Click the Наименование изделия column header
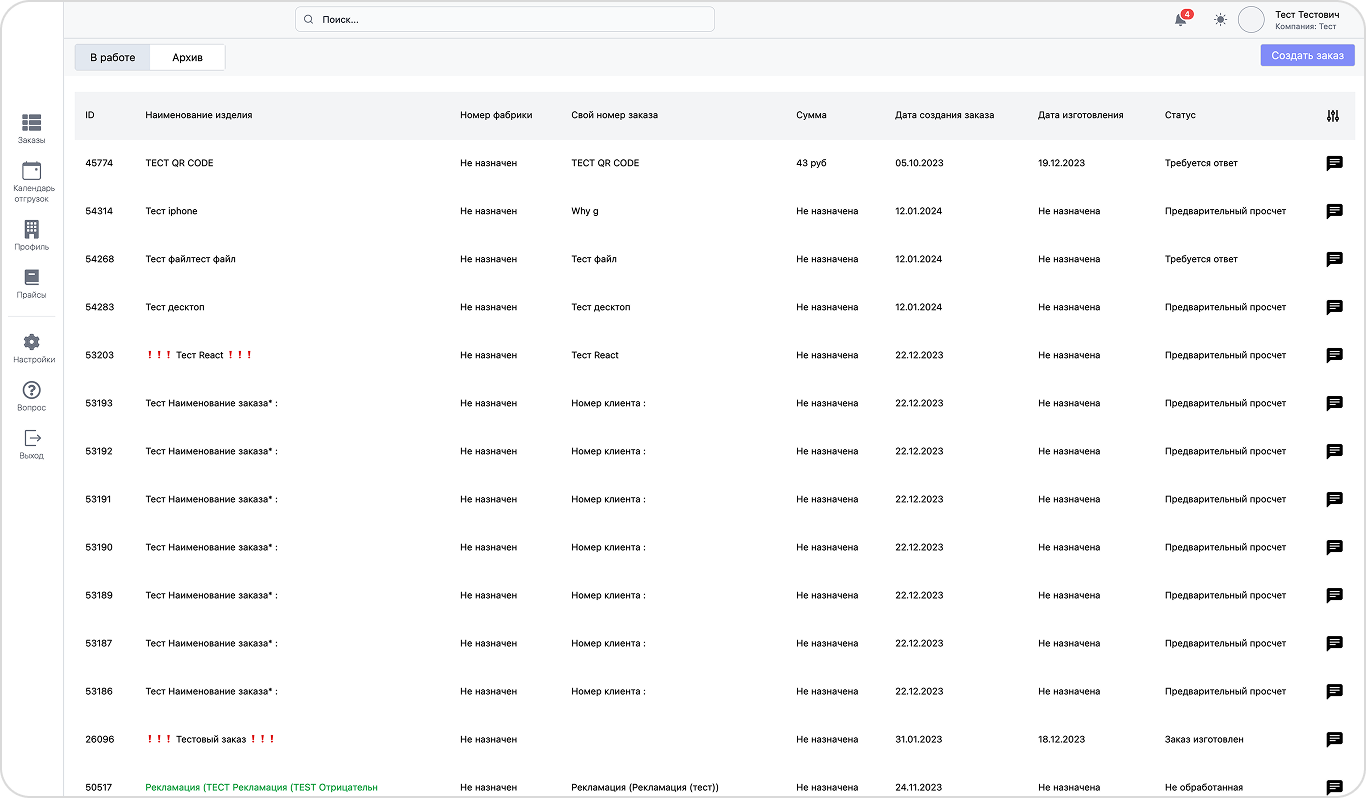This screenshot has width=1366, height=798. click(x=199, y=115)
